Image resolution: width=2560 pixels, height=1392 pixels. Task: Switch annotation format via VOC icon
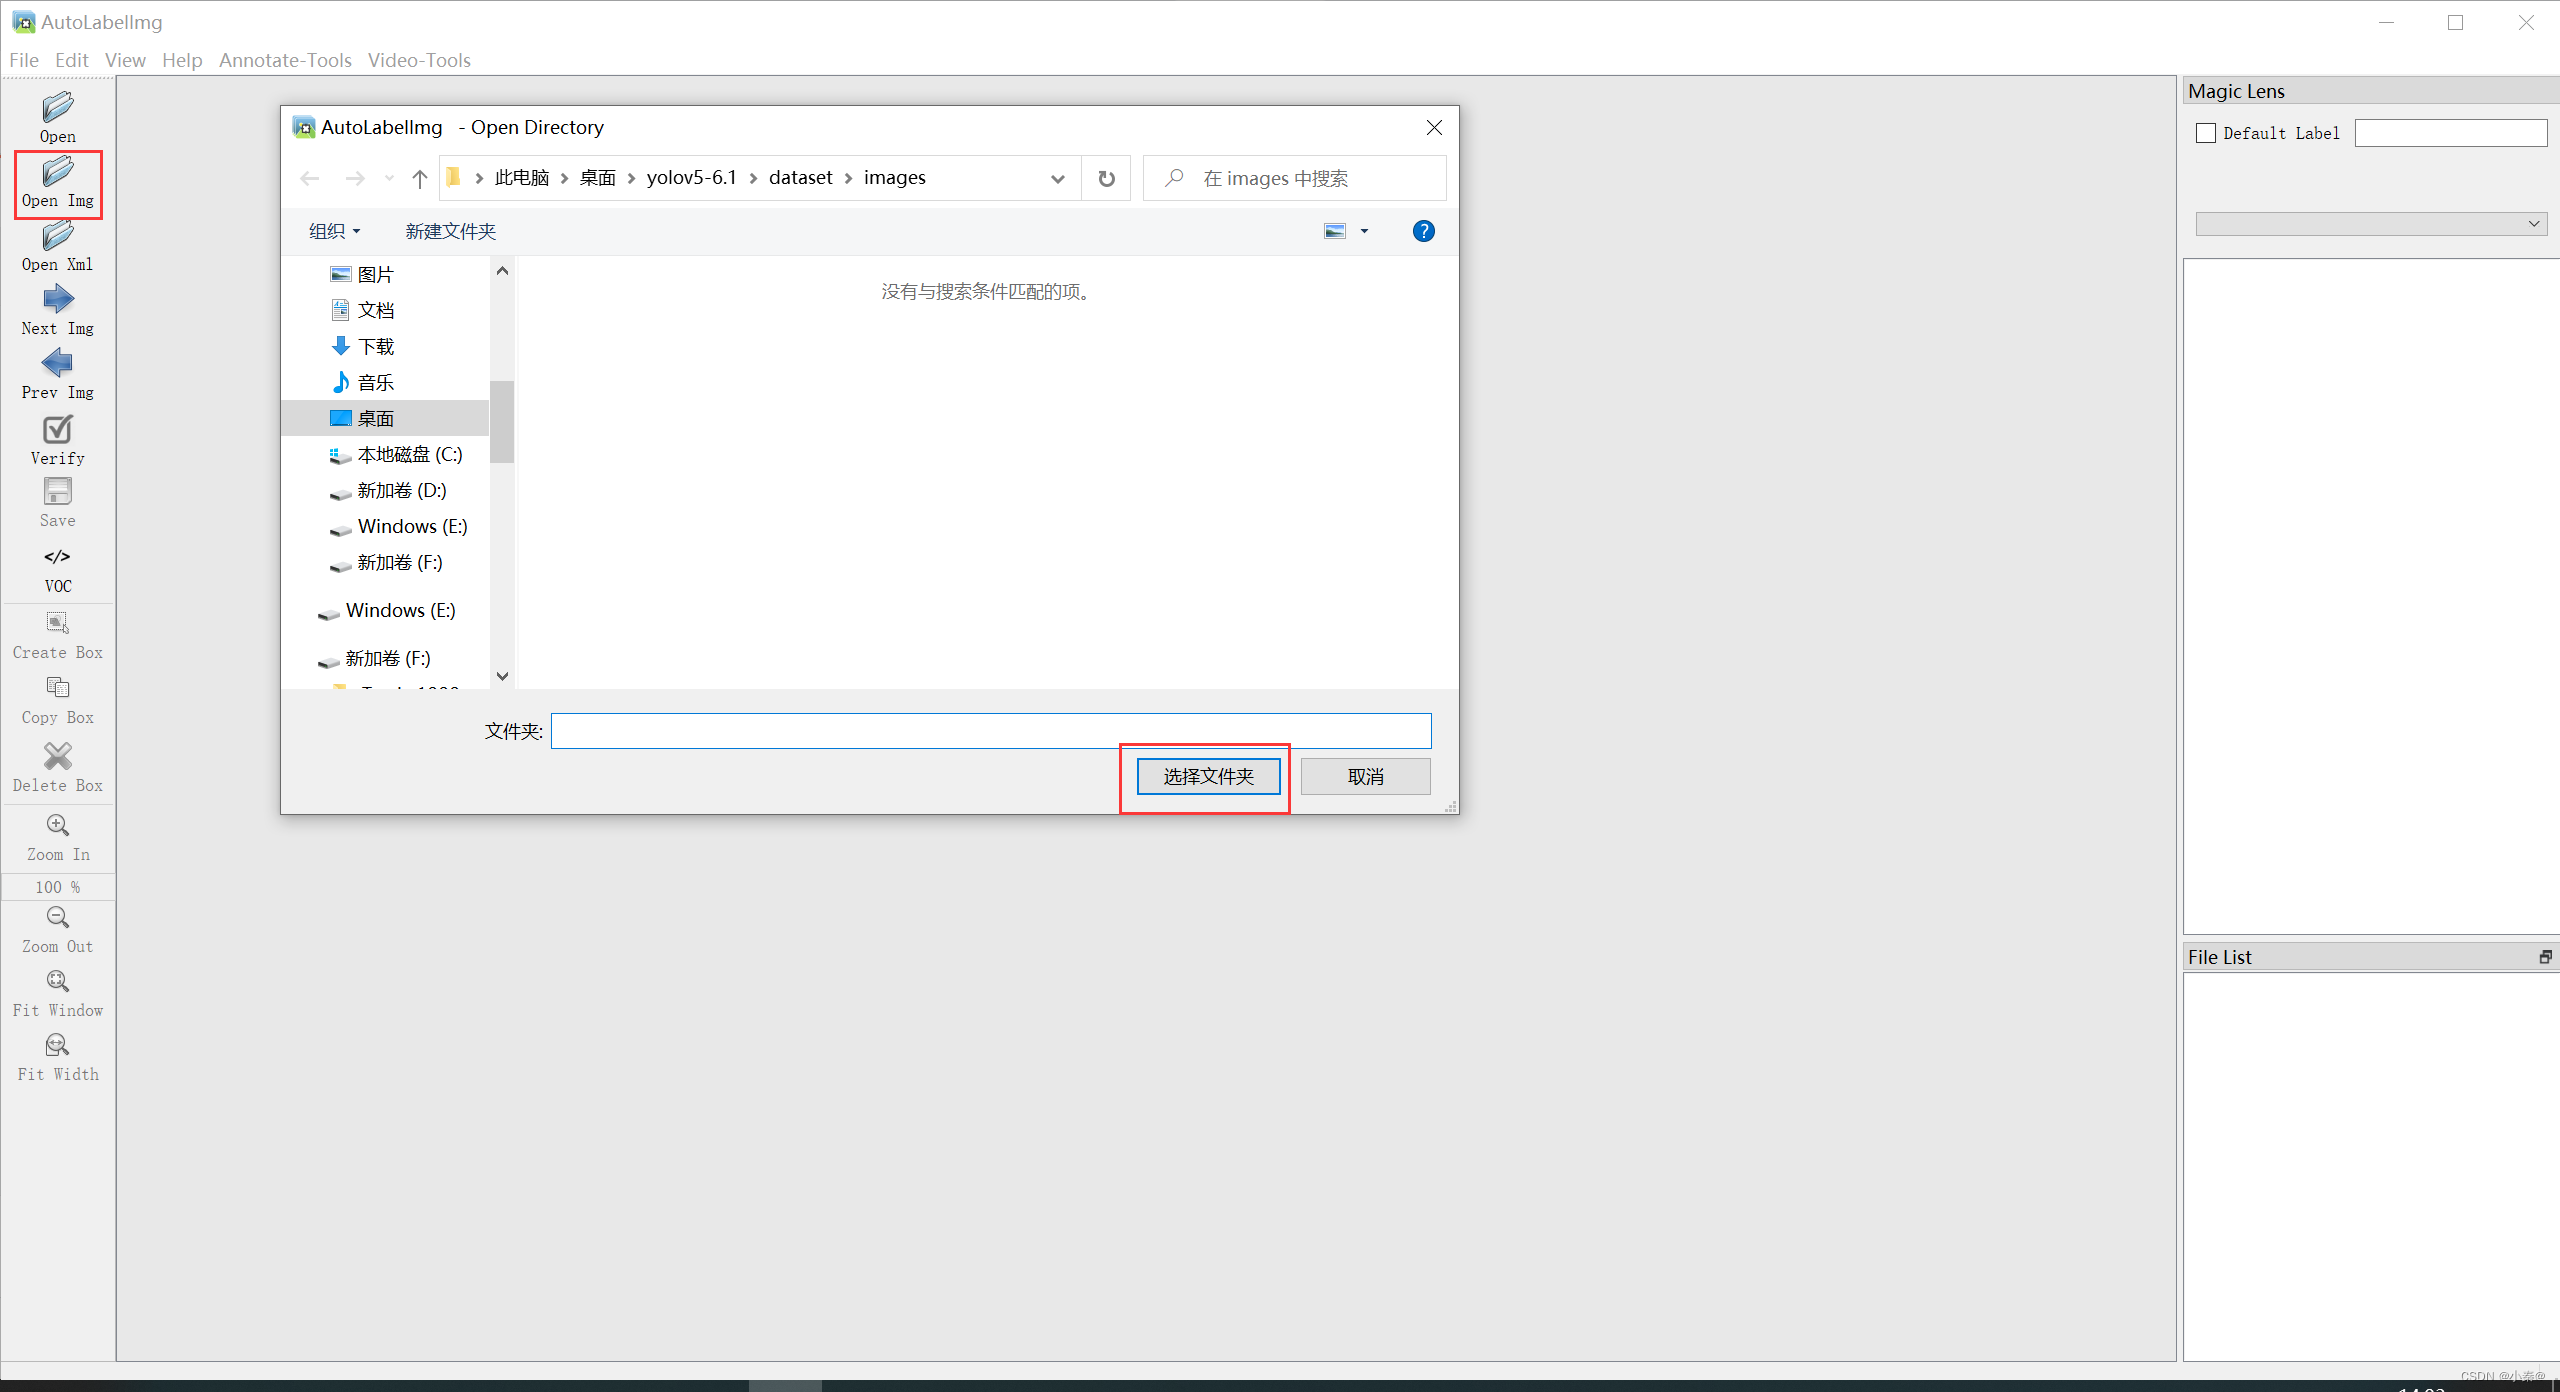pos(58,568)
